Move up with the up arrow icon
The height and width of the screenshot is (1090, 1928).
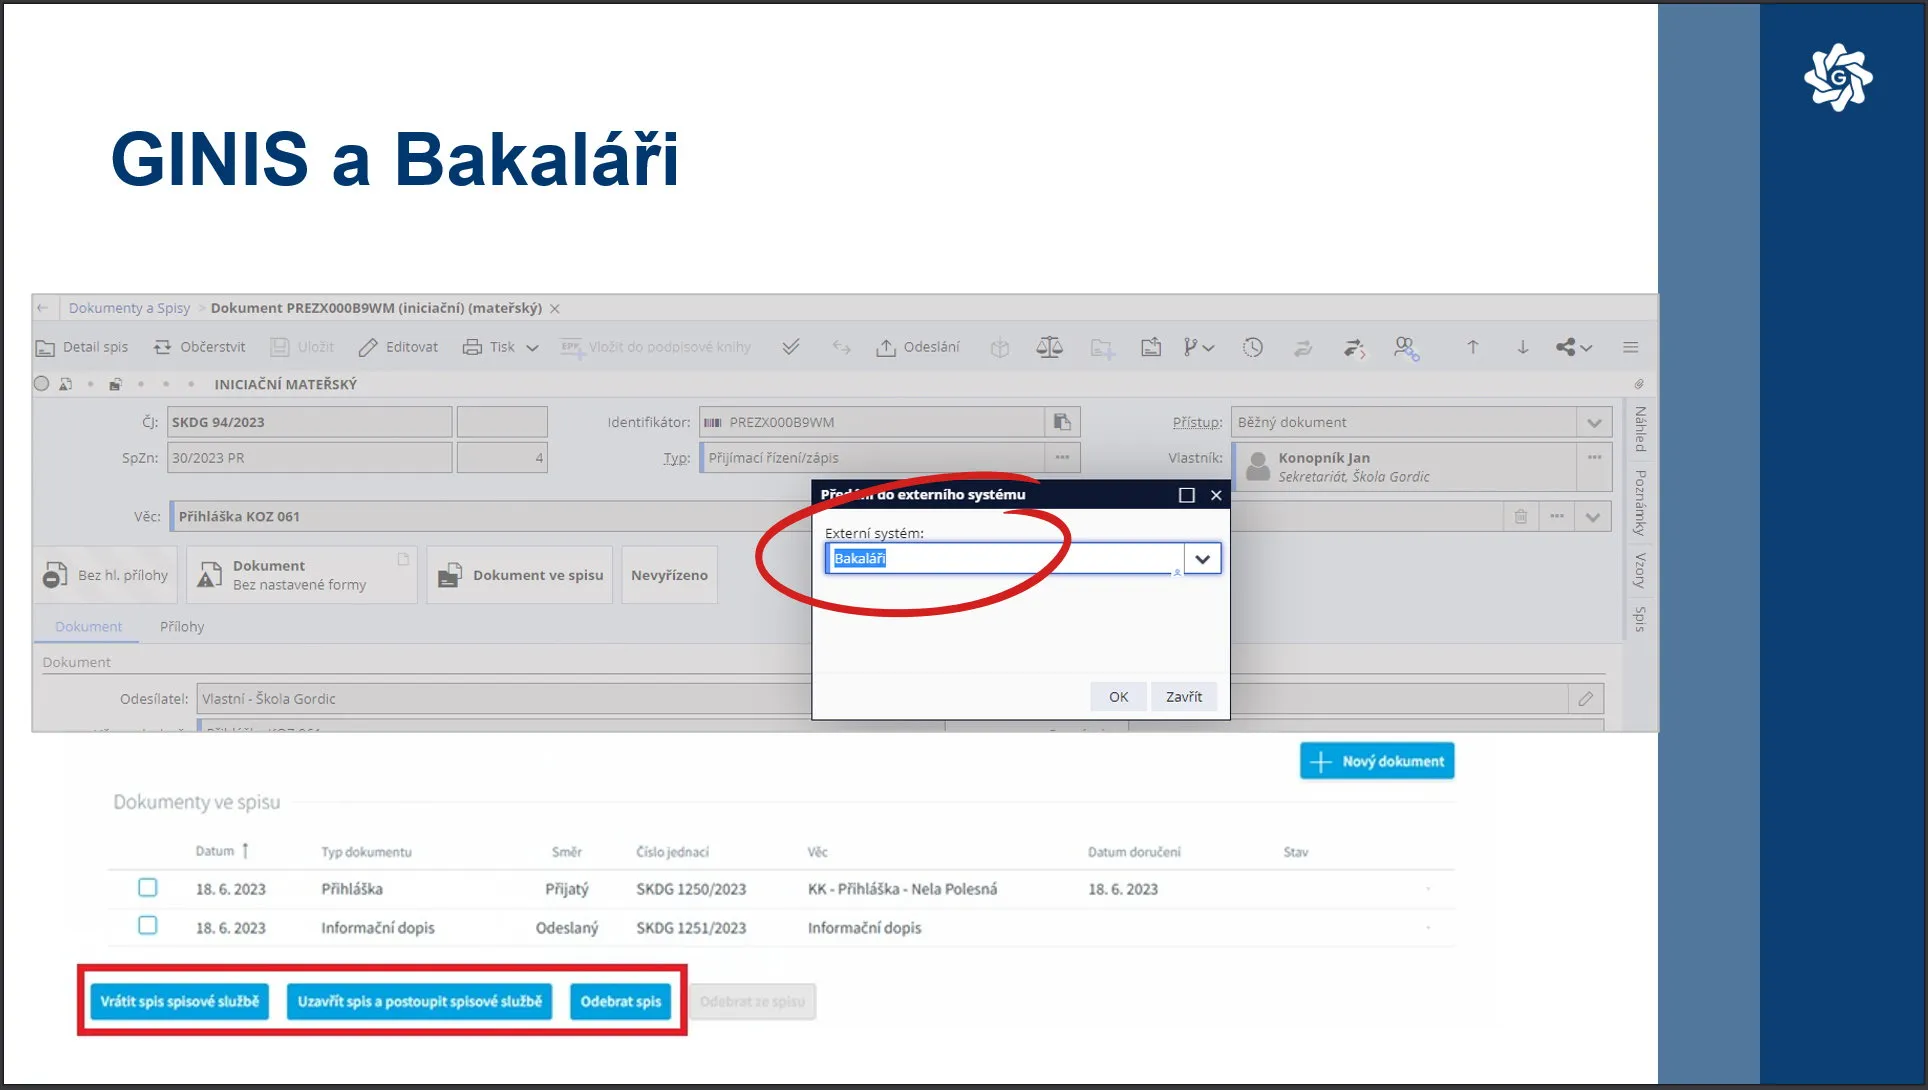(x=1472, y=347)
